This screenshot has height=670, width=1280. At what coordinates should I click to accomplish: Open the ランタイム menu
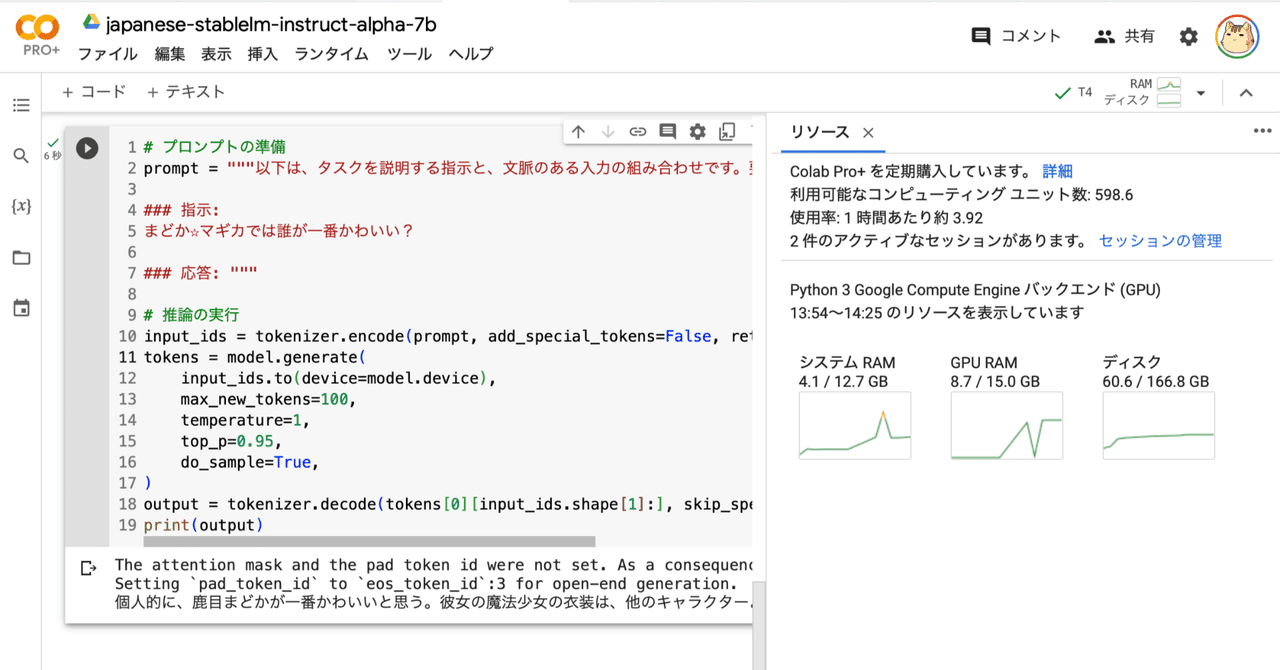tap(330, 55)
